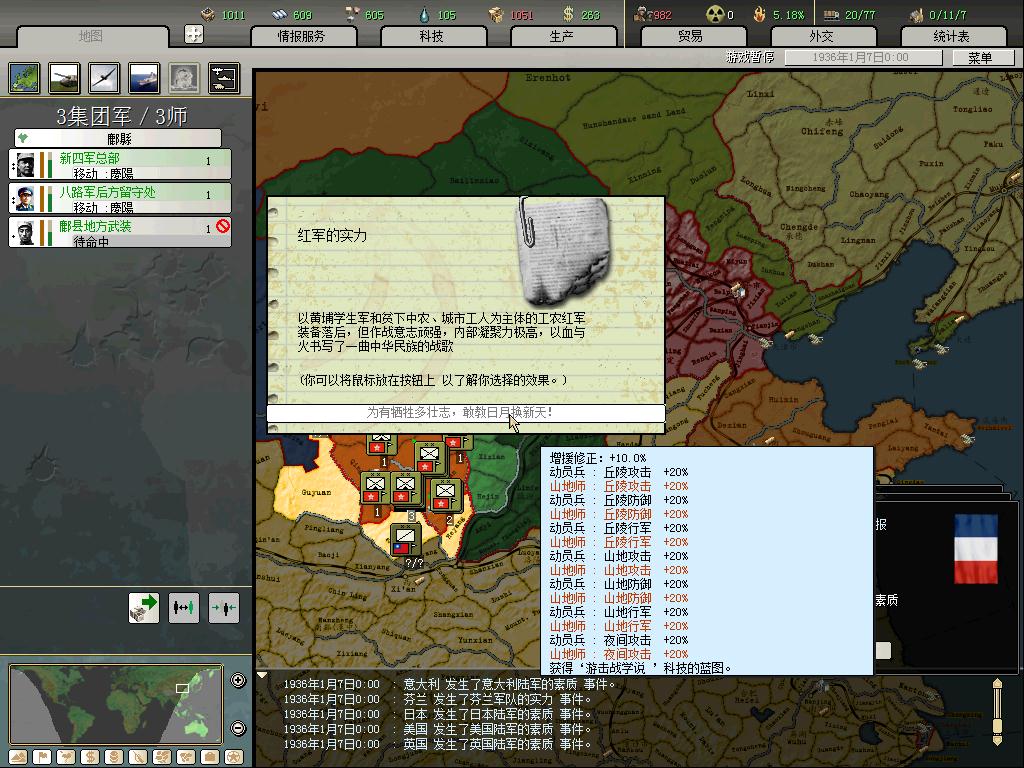Open the 生产 tab
1024x768 pixels.
(562, 37)
